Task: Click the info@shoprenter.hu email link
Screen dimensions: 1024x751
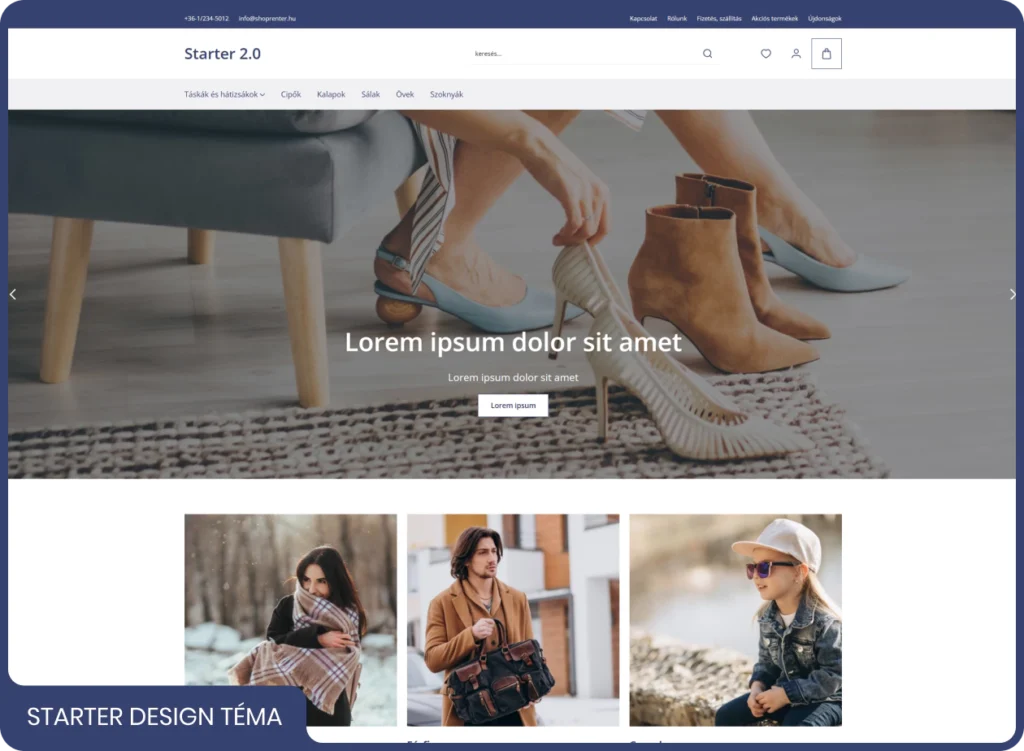Action: click(267, 18)
